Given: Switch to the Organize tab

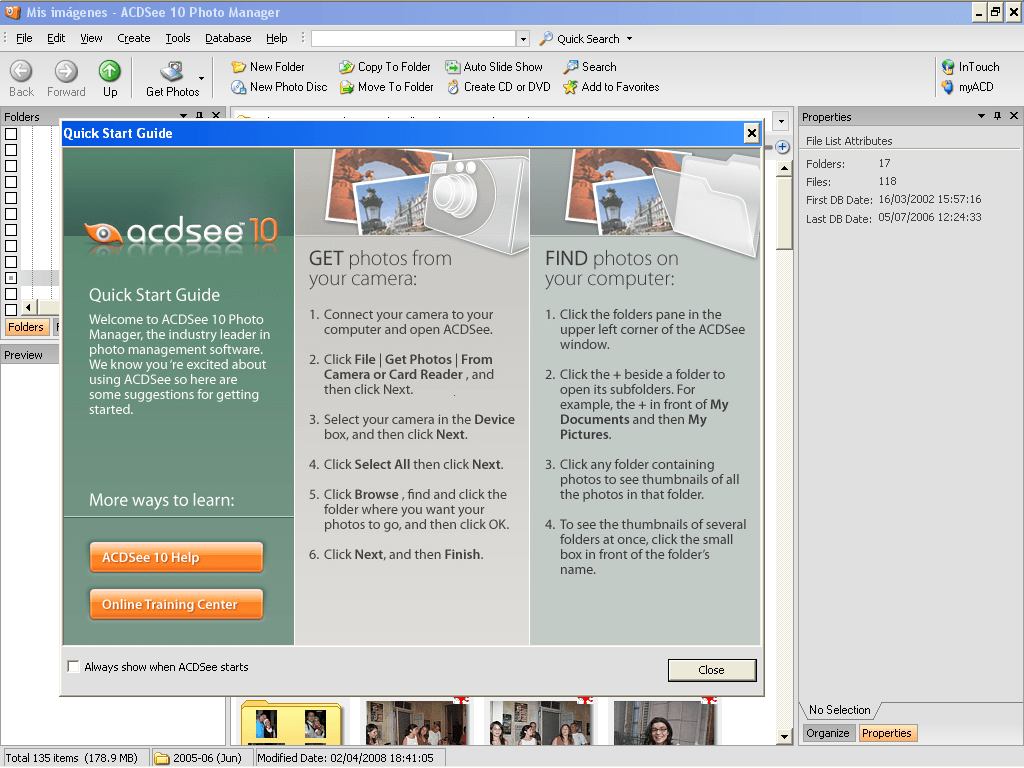Looking at the screenshot, I should (x=828, y=733).
